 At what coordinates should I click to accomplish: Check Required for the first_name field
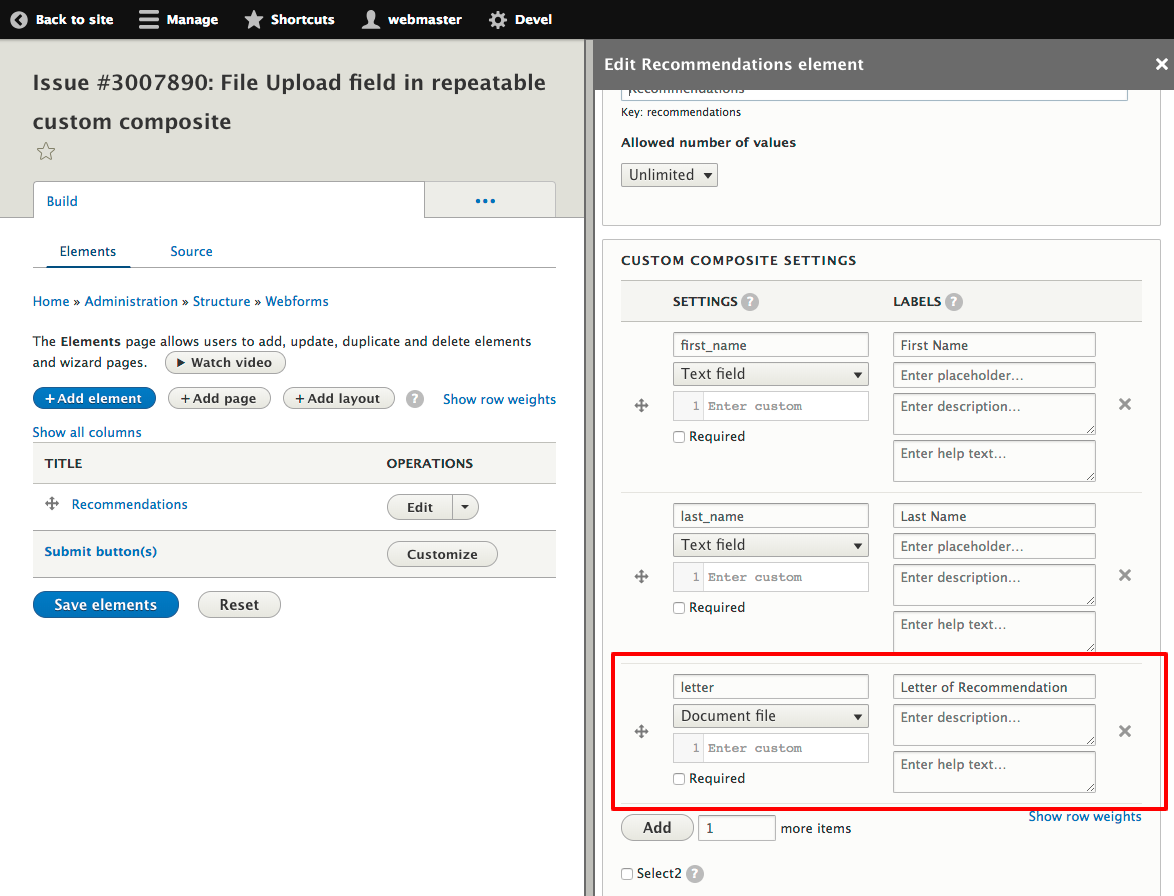(x=678, y=436)
